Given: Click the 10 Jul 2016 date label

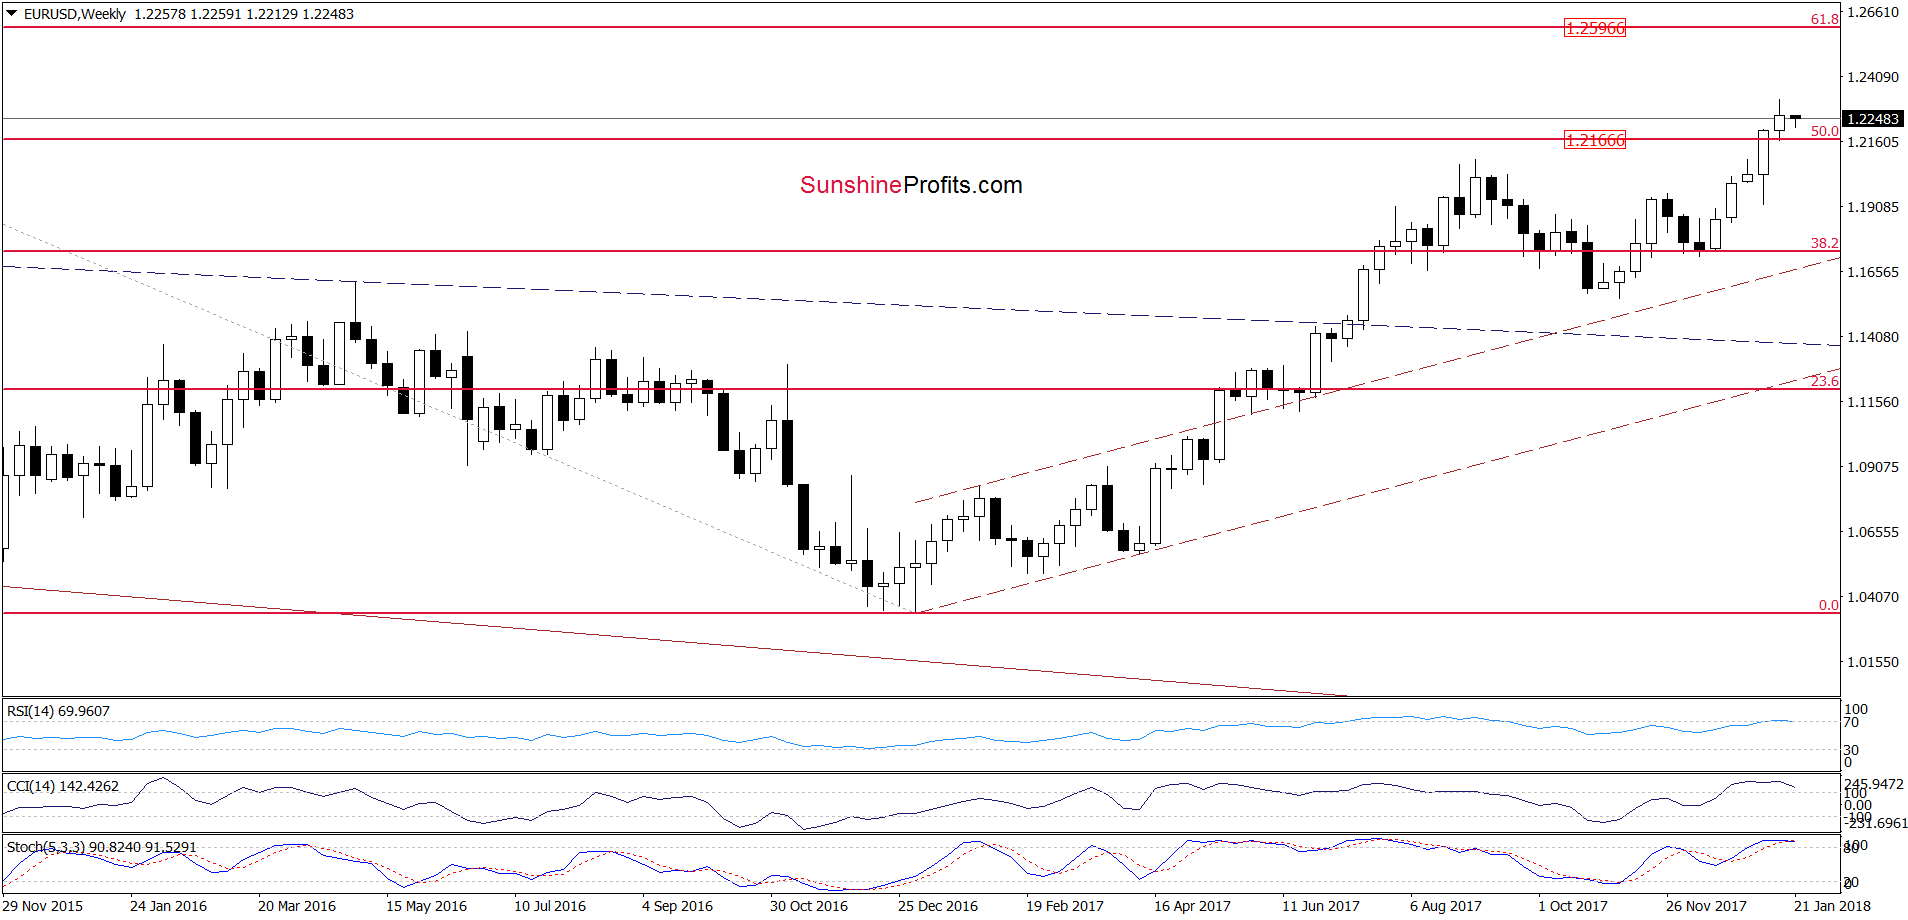Looking at the screenshot, I should pyautogui.click(x=550, y=906).
